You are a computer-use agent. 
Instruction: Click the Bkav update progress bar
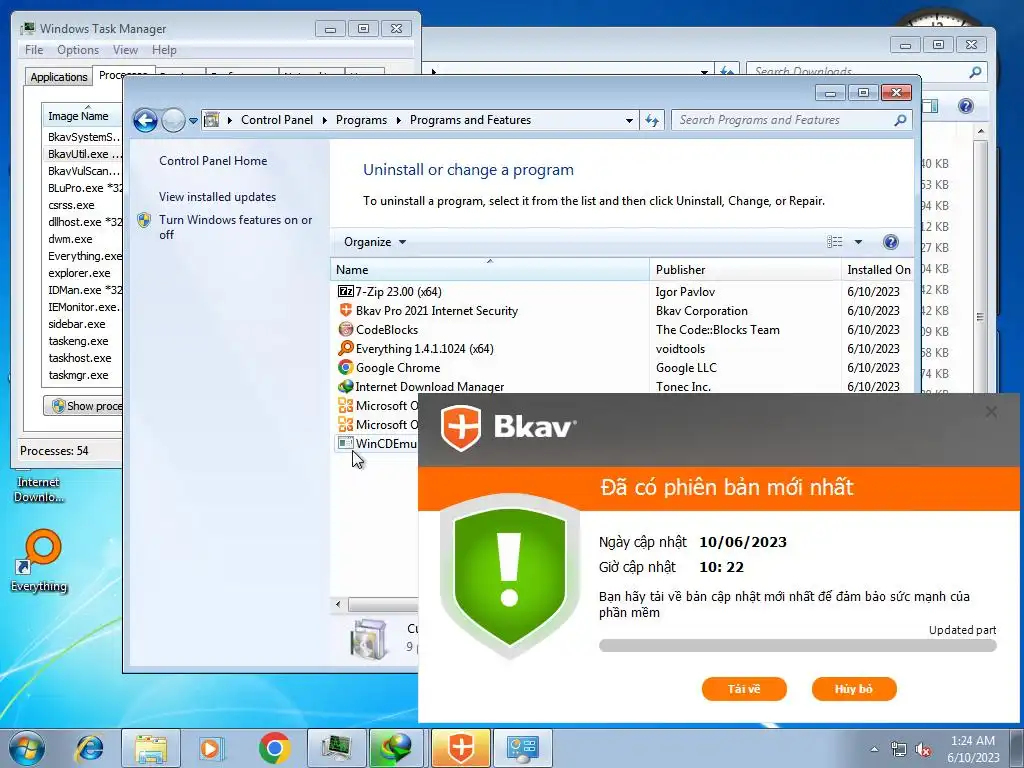(x=797, y=646)
